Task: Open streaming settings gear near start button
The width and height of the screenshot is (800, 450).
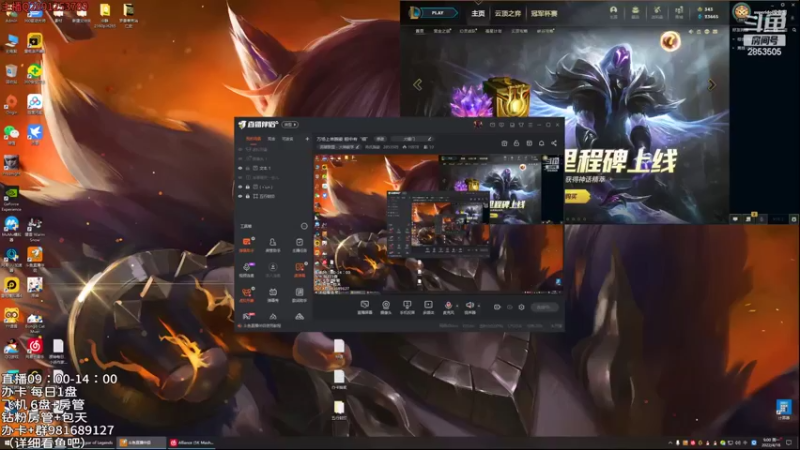Action: [521, 307]
